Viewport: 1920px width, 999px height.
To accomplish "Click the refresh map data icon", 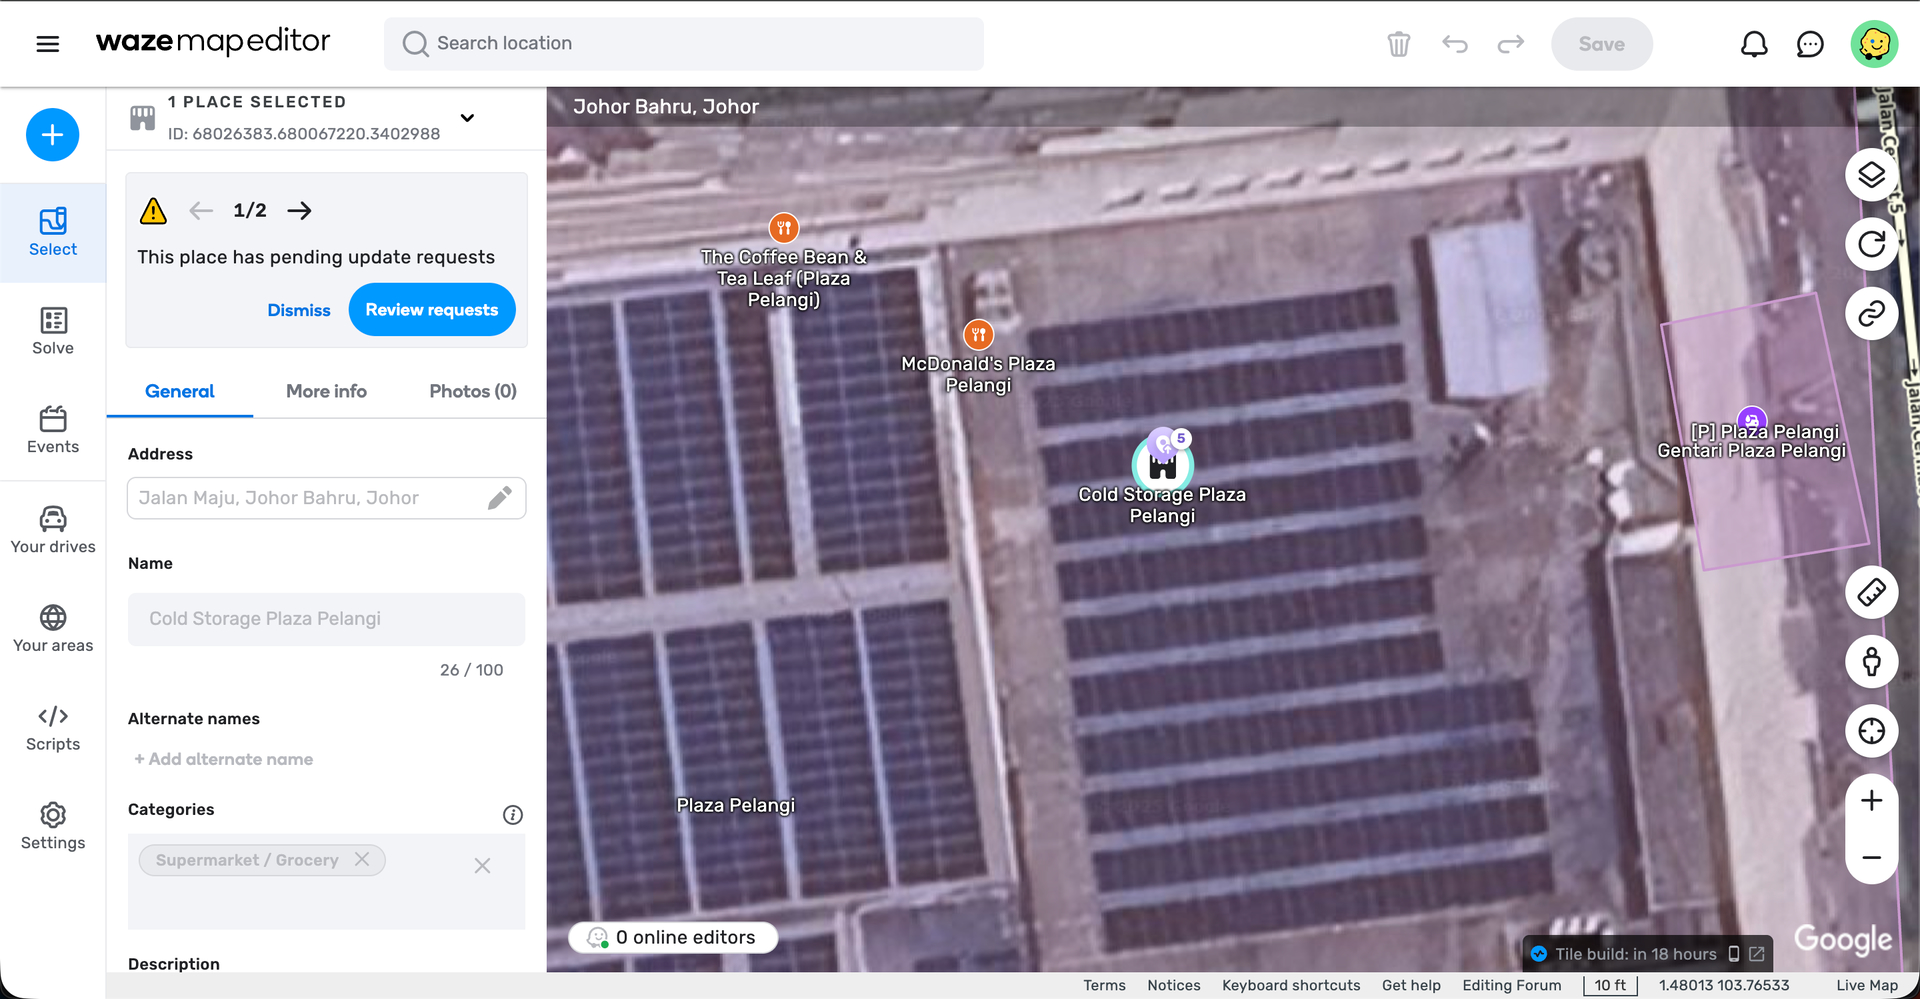I will (x=1871, y=244).
